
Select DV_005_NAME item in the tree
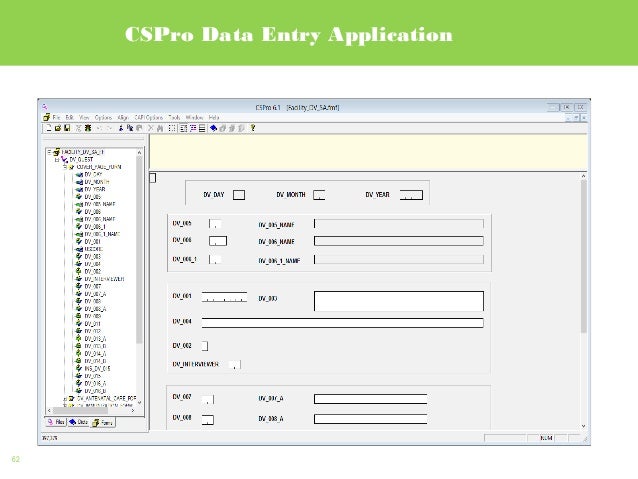[100, 204]
